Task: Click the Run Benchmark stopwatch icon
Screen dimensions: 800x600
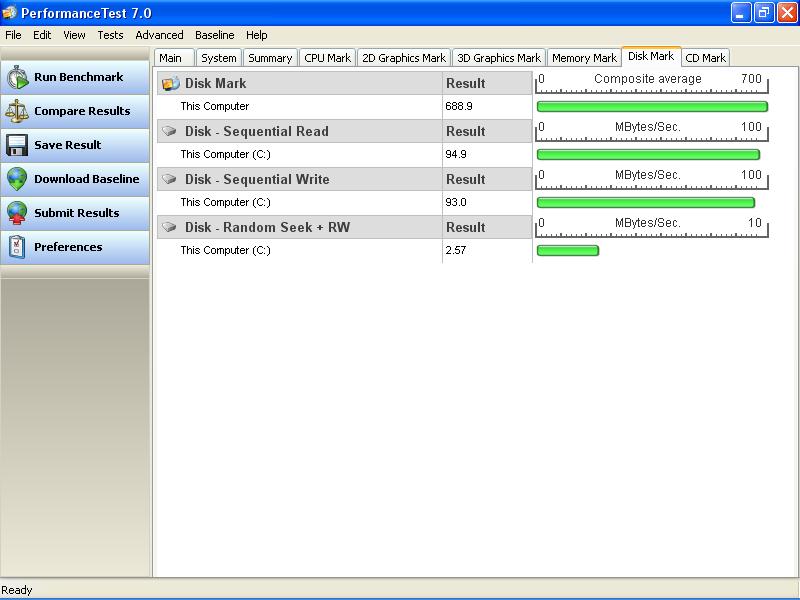Action: pos(17,78)
